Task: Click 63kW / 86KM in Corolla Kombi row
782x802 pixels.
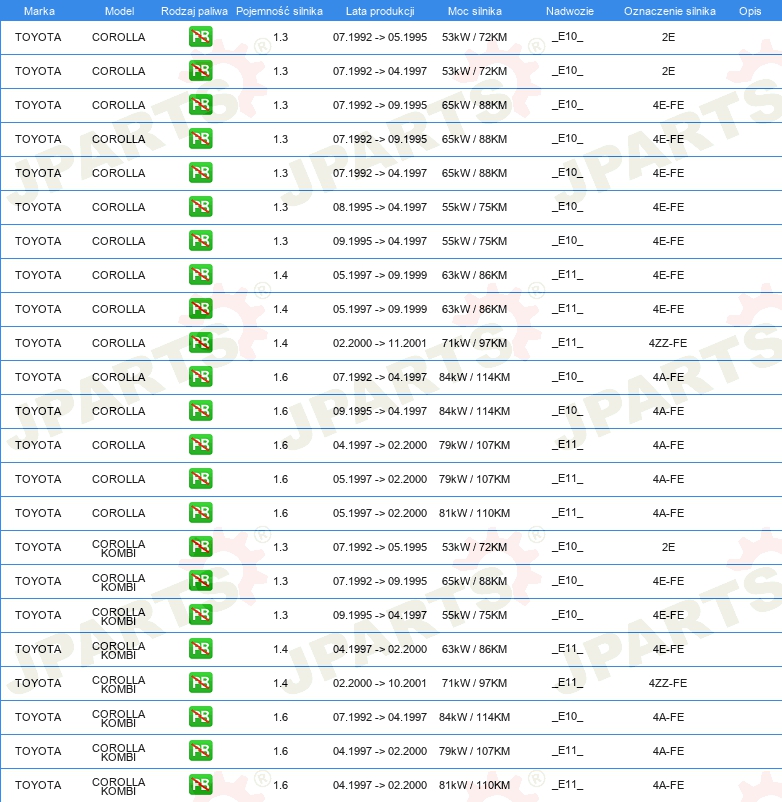Action: 474,649
